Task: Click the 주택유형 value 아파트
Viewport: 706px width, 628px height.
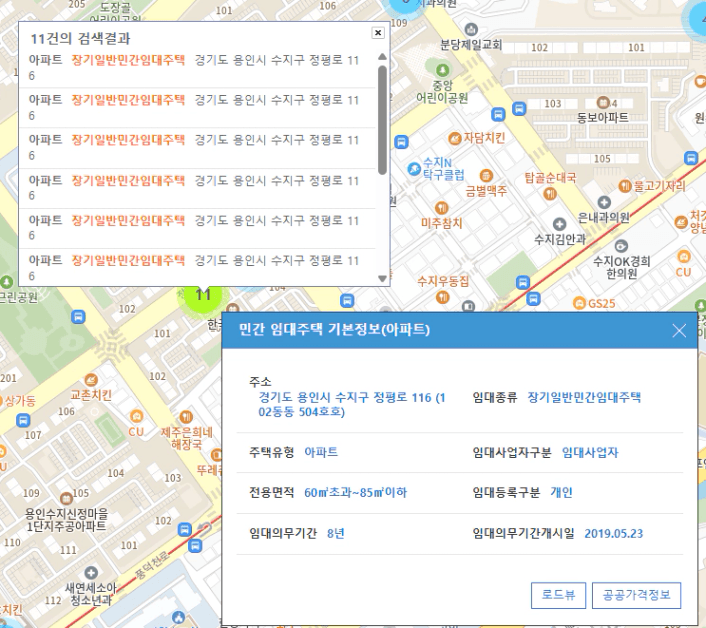Action: coord(321,452)
